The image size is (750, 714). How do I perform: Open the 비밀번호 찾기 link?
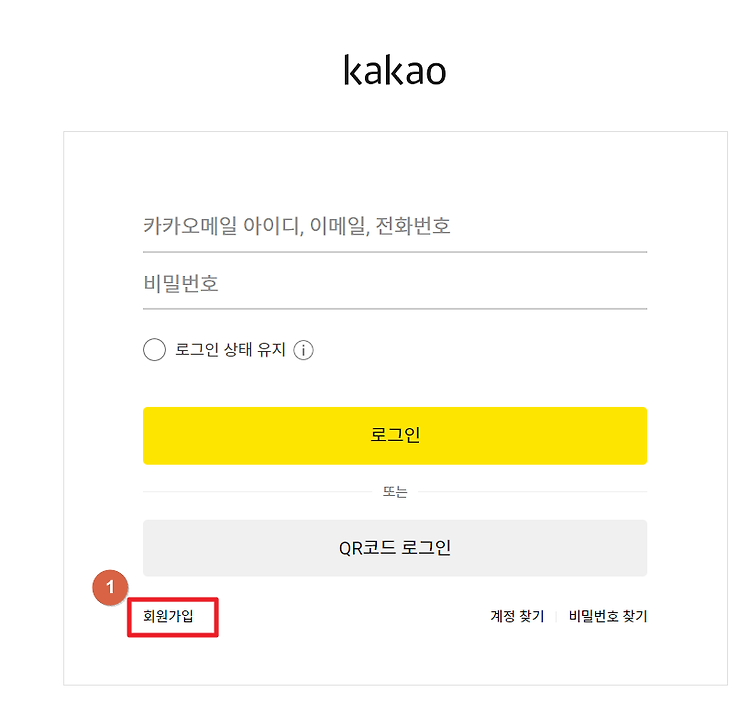point(607,616)
